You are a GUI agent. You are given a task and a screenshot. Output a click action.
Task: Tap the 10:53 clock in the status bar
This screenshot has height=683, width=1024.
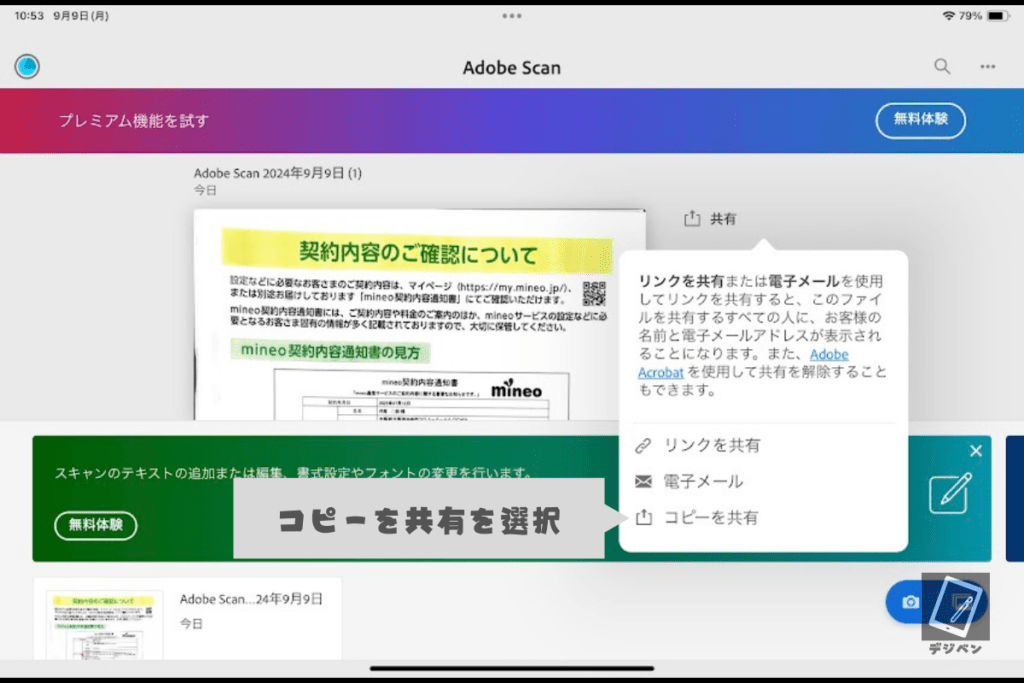click(x=29, y=16)
